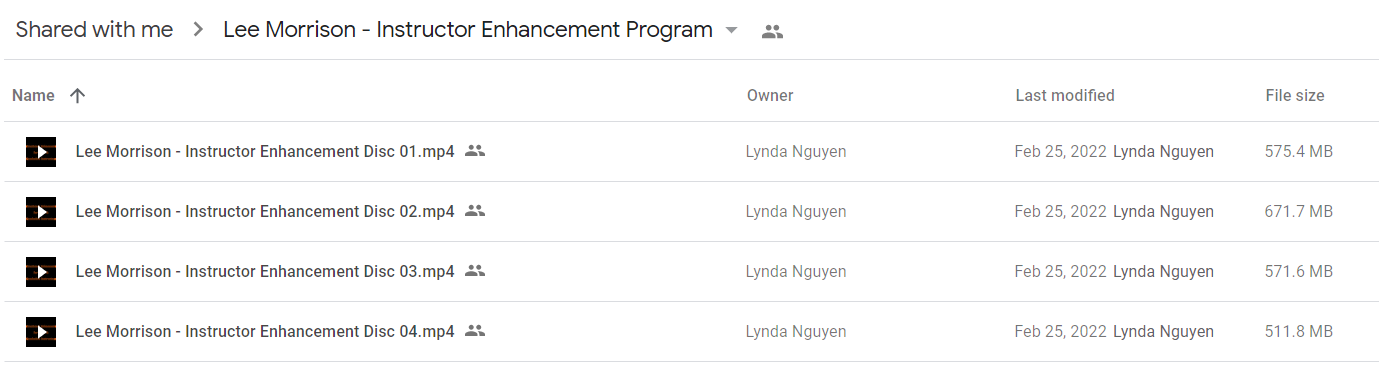This screenshot has width=1379, height=366.
Task: Open the folder name dropdown arrow
Action: point(731,31)
